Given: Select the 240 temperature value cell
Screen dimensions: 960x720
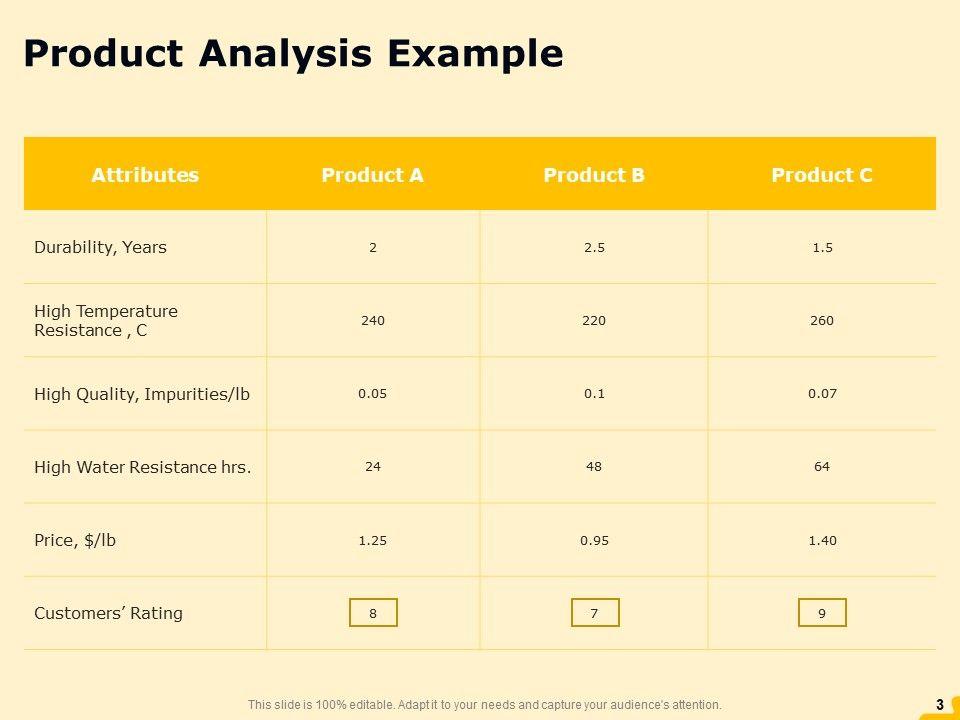Looking at the screenshot, I should coord(373,321).
